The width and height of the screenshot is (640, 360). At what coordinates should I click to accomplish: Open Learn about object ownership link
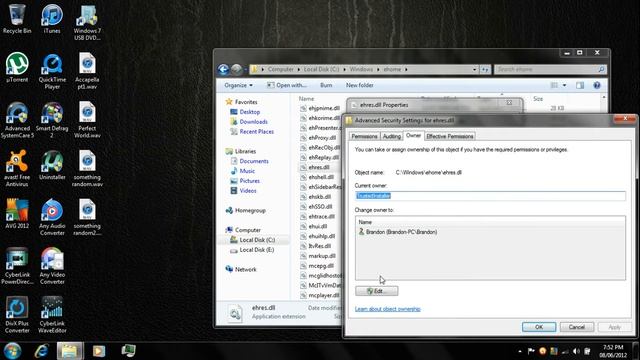pyautogui.click(x=387, y=309)
